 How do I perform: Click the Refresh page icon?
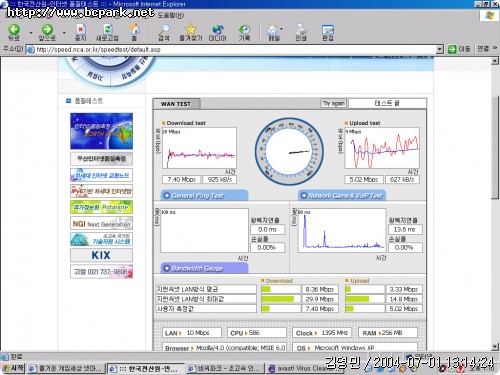click(107, 30)
